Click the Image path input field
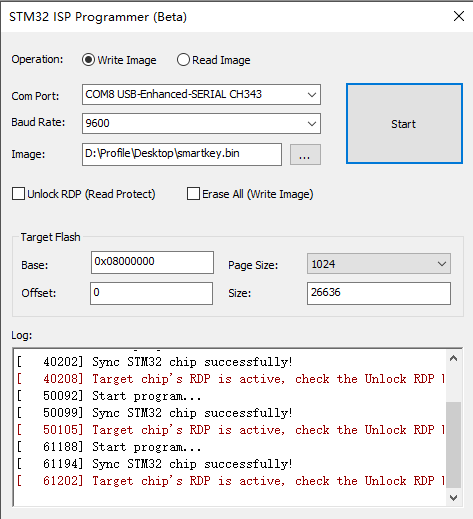This screenshot has width=473, height=519. click(x=182, y=154)
